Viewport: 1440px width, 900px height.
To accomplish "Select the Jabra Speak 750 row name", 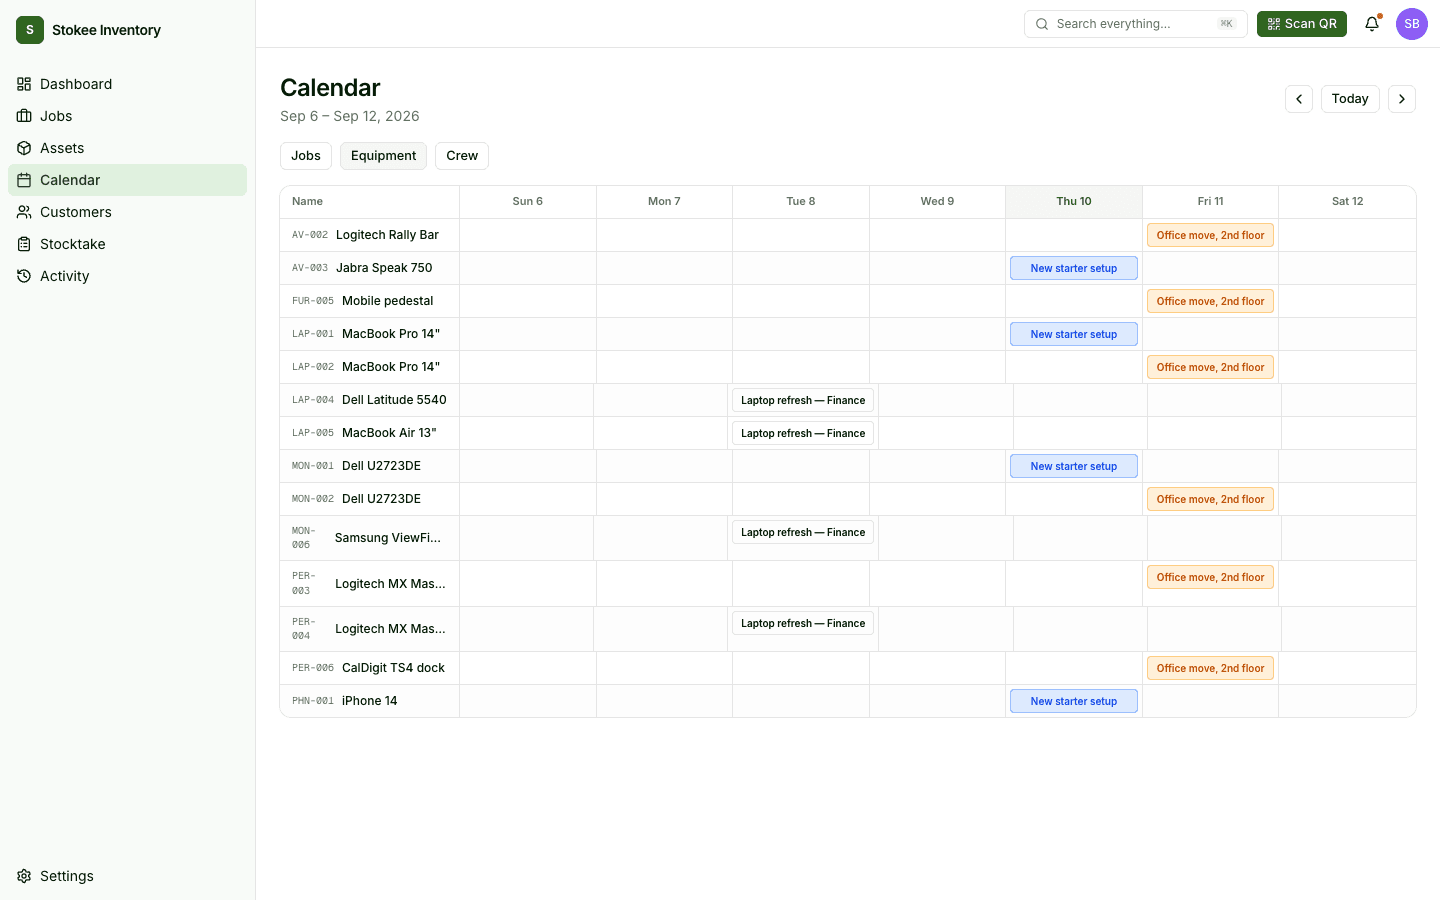I will tap(384, 268).
